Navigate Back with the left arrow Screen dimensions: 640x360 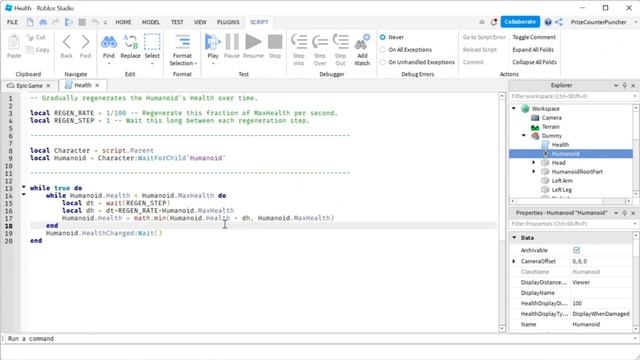point(67,42)
